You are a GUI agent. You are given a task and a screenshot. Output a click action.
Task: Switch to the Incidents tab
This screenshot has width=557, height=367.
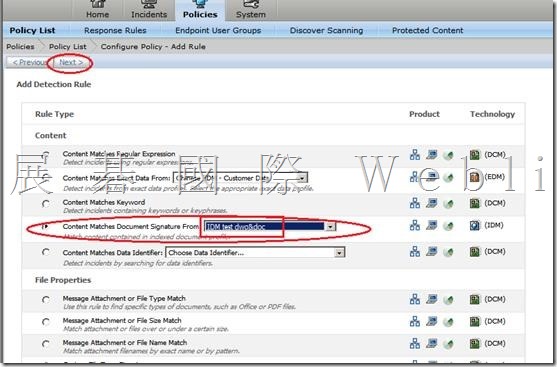pos(149,10)
